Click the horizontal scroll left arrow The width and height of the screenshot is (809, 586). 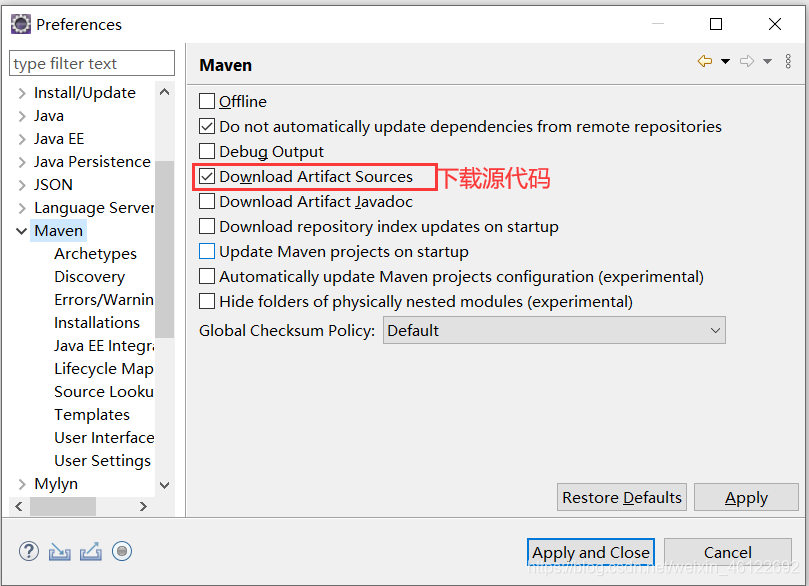point(19,507)
